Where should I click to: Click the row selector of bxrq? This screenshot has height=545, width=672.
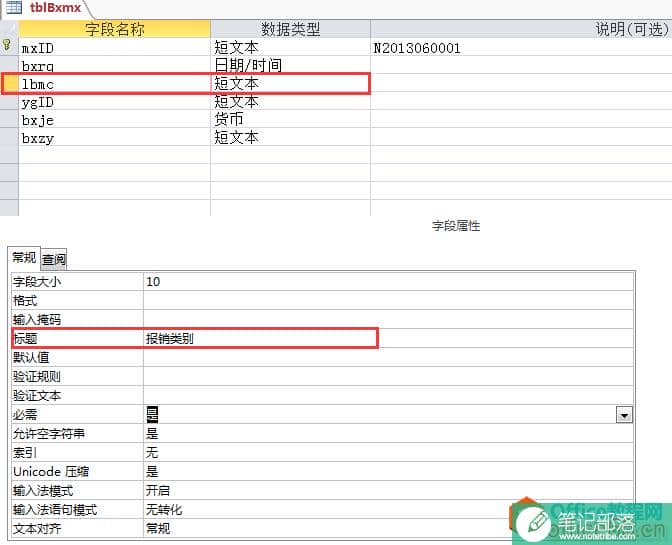tap(9, 66)
